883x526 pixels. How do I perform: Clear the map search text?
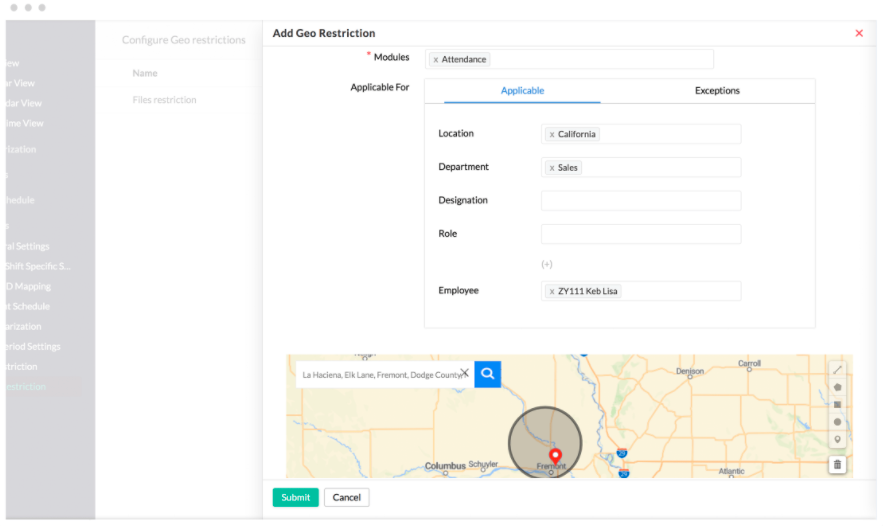[464, 374]
